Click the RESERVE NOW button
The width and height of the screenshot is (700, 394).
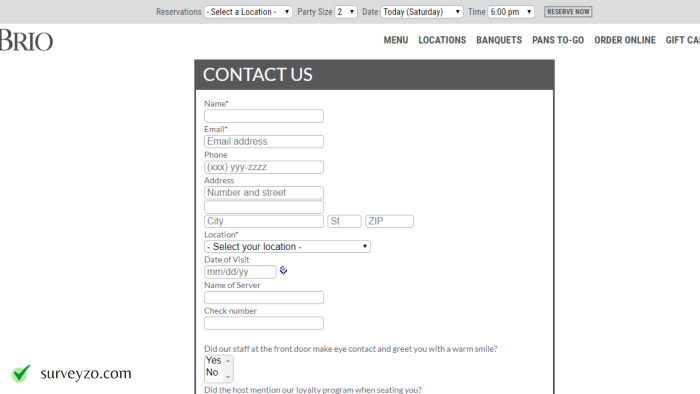coord(568,12)
